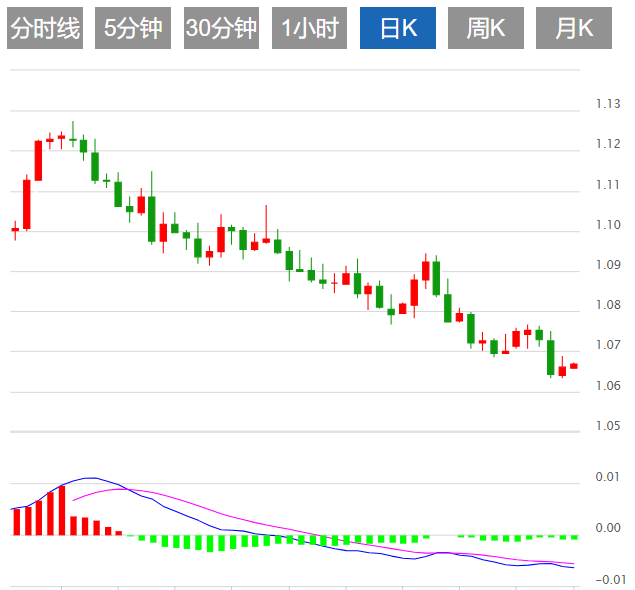
Task: Click the longest green MACD histogram bar
Action: point(210,543)
